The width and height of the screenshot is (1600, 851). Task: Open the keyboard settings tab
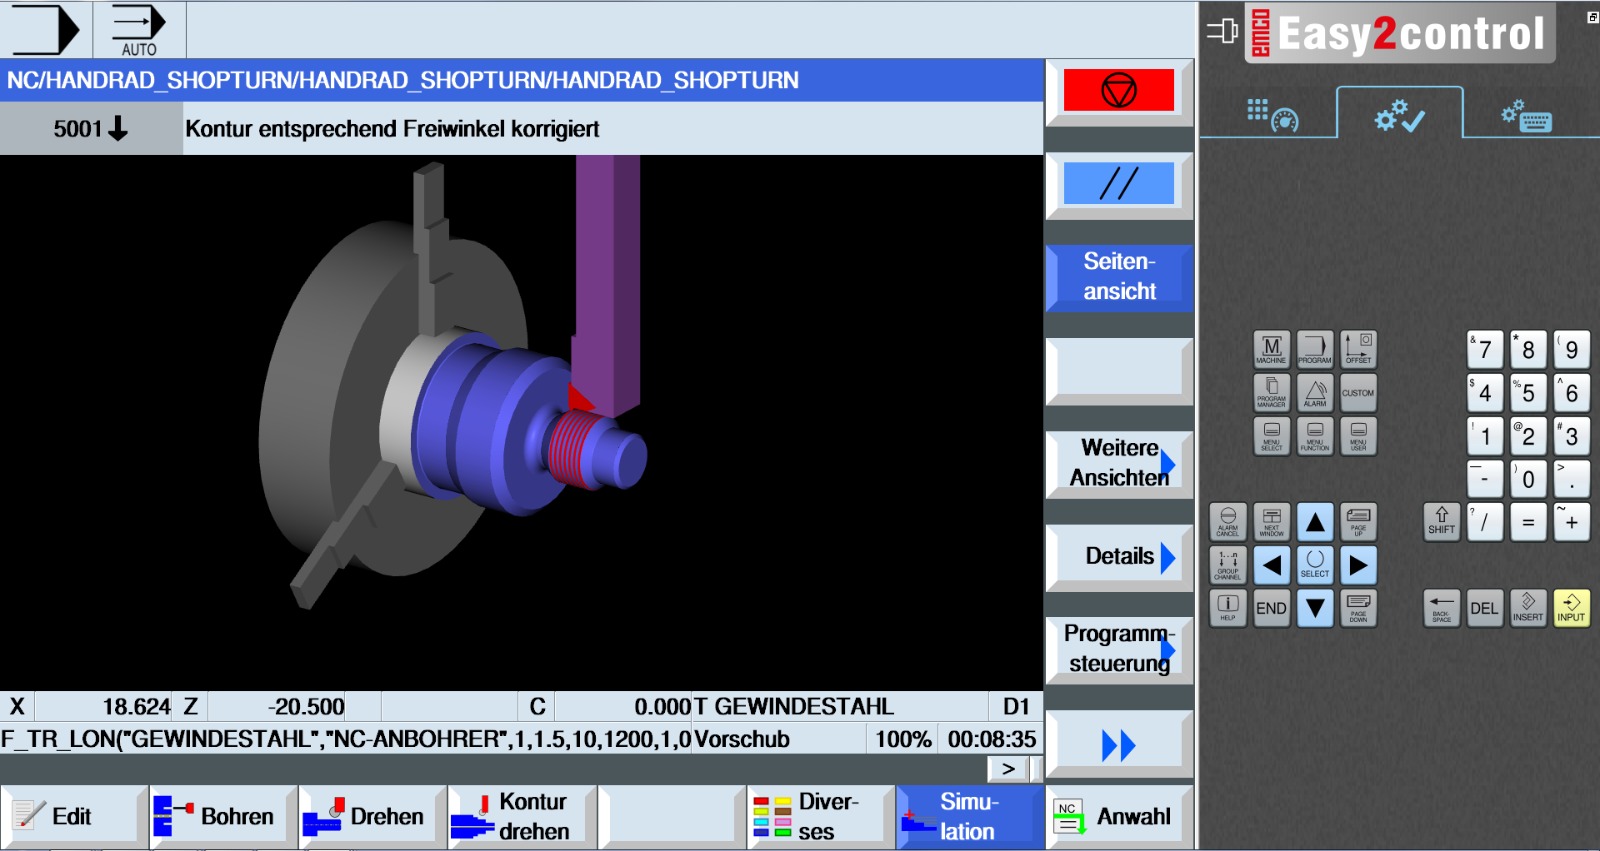coord(1526,117)
